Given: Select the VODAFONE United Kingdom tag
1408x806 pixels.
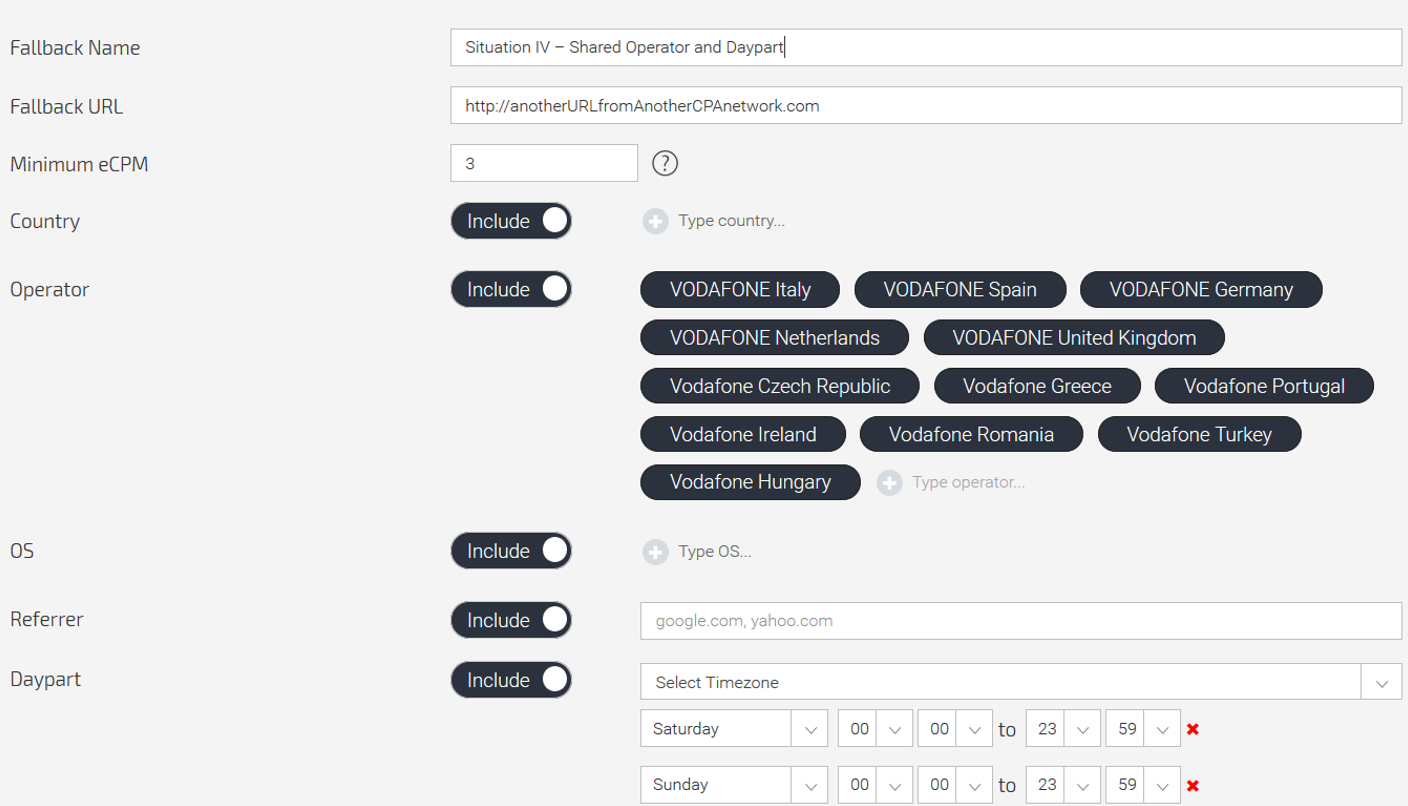Looking at the screenshot, I should (x=1074, y=338).
